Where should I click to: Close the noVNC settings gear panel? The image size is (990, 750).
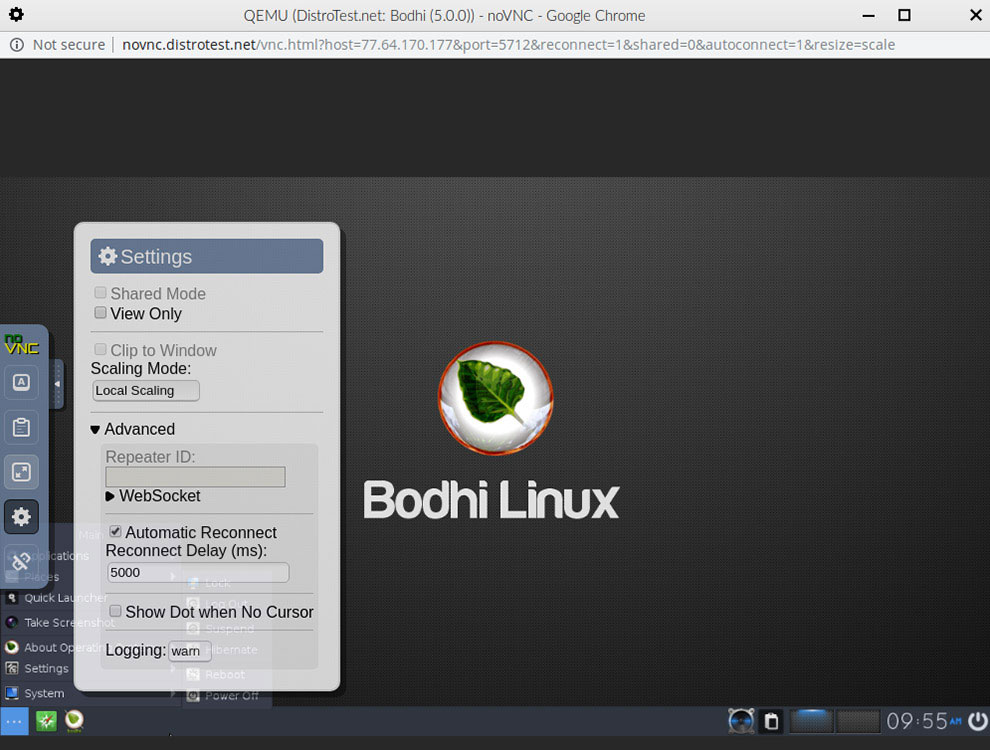[x=21, y=517]
